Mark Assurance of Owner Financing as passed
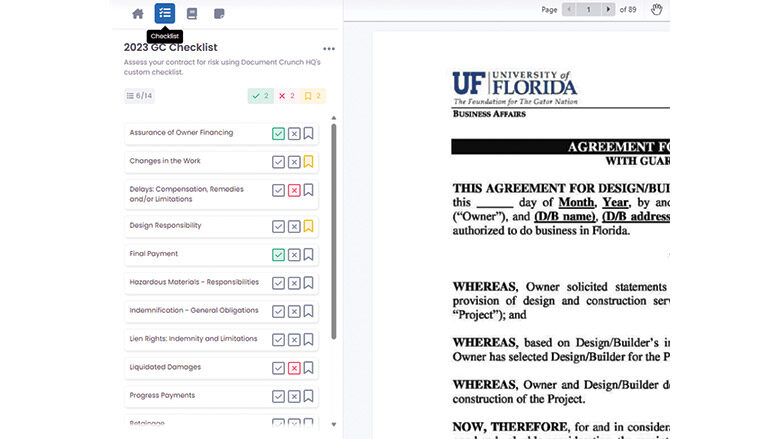This screenshot has width=780, height=439. pyautogui.click(x=278, y=133)
